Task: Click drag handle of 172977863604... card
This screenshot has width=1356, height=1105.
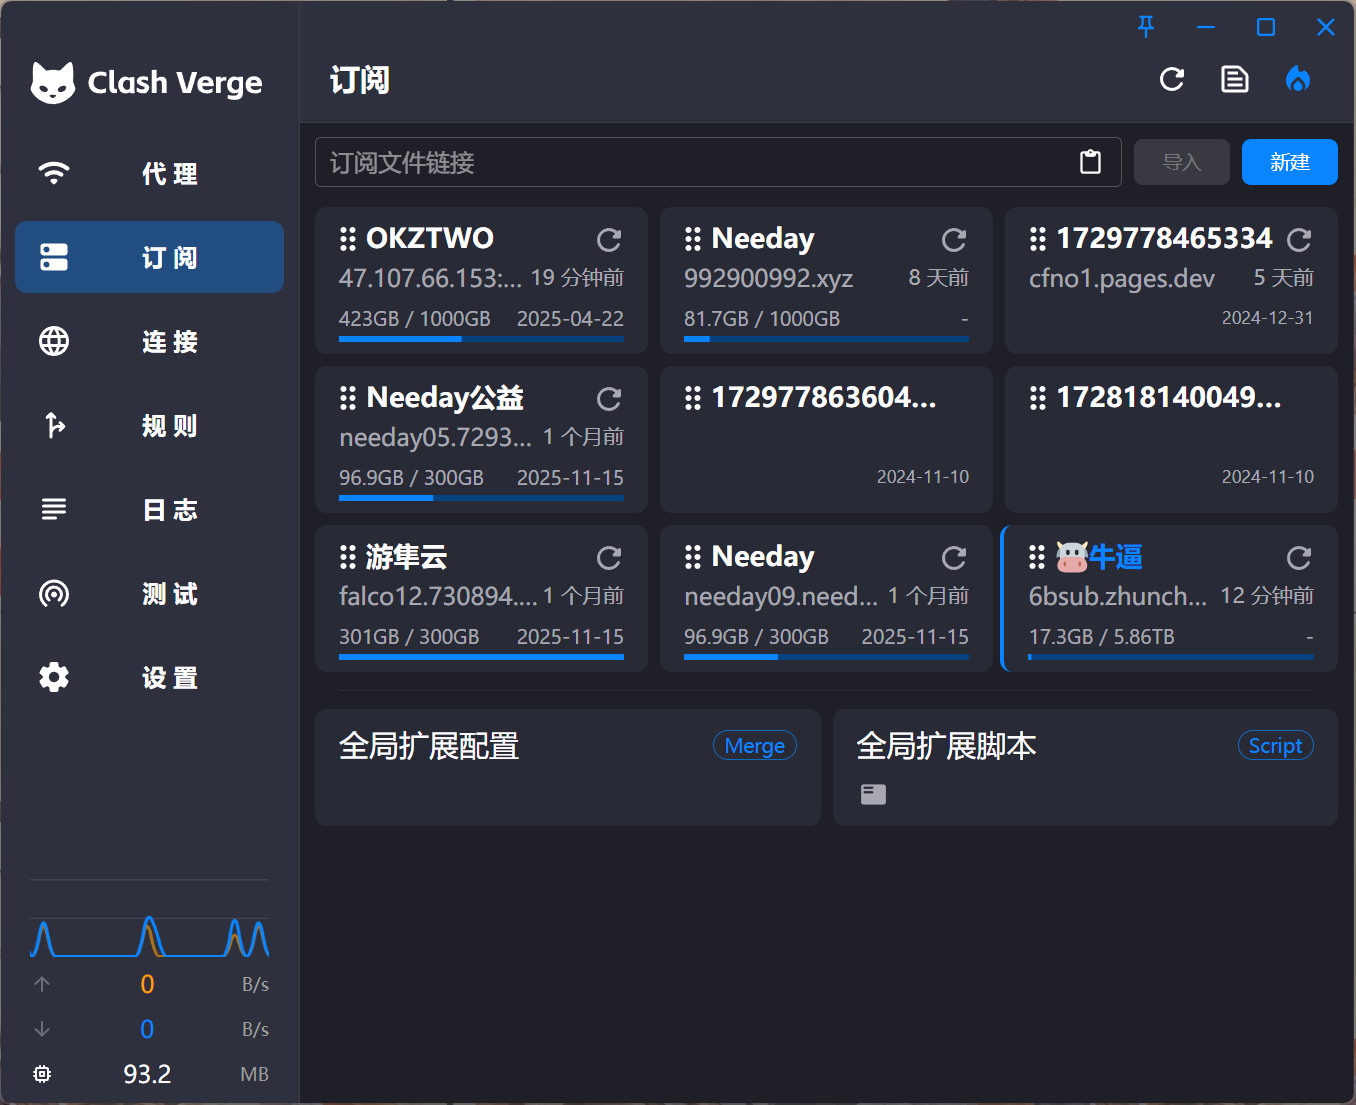Action: tap(693, 398)
